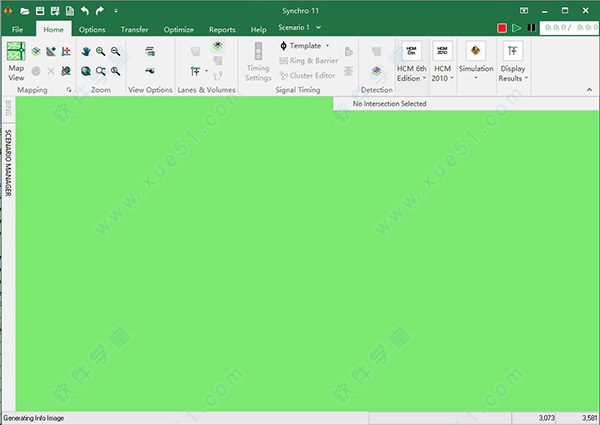Viewport: 600px width, 425px height.
Task: Open the lane arrows dropdown arrow
Action: click(207, 71)
